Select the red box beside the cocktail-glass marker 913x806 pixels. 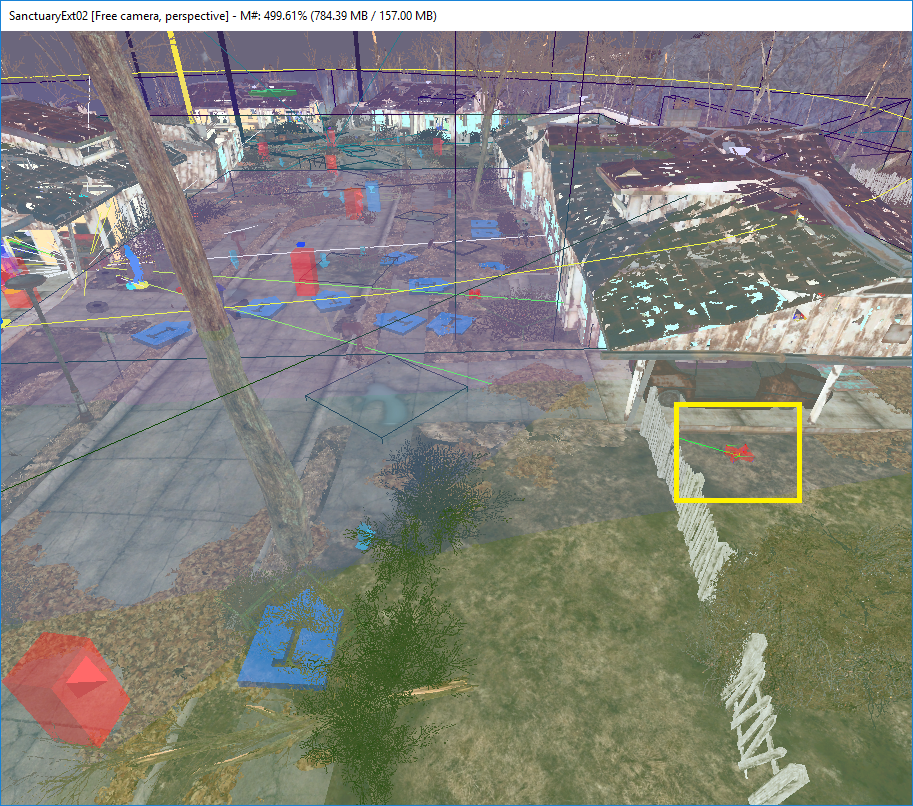coord(353,203)
